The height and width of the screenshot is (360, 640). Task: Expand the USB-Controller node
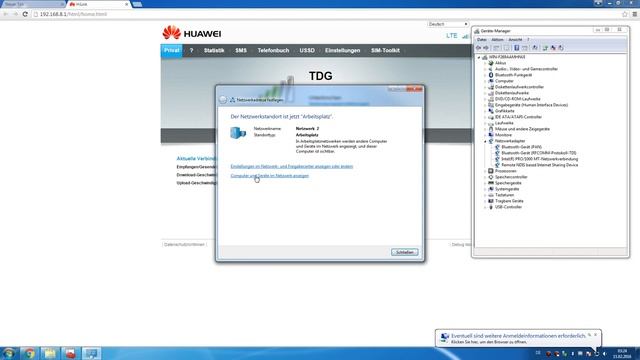[x=485, y=207]
